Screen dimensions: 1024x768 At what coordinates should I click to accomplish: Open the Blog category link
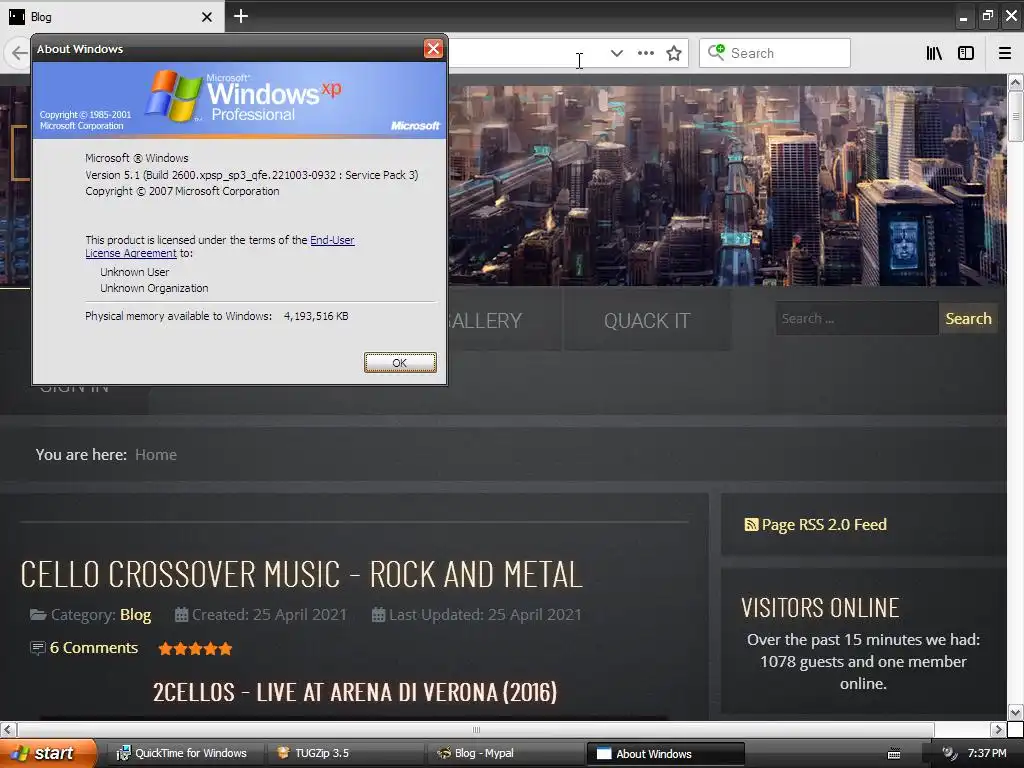(135, 615)
